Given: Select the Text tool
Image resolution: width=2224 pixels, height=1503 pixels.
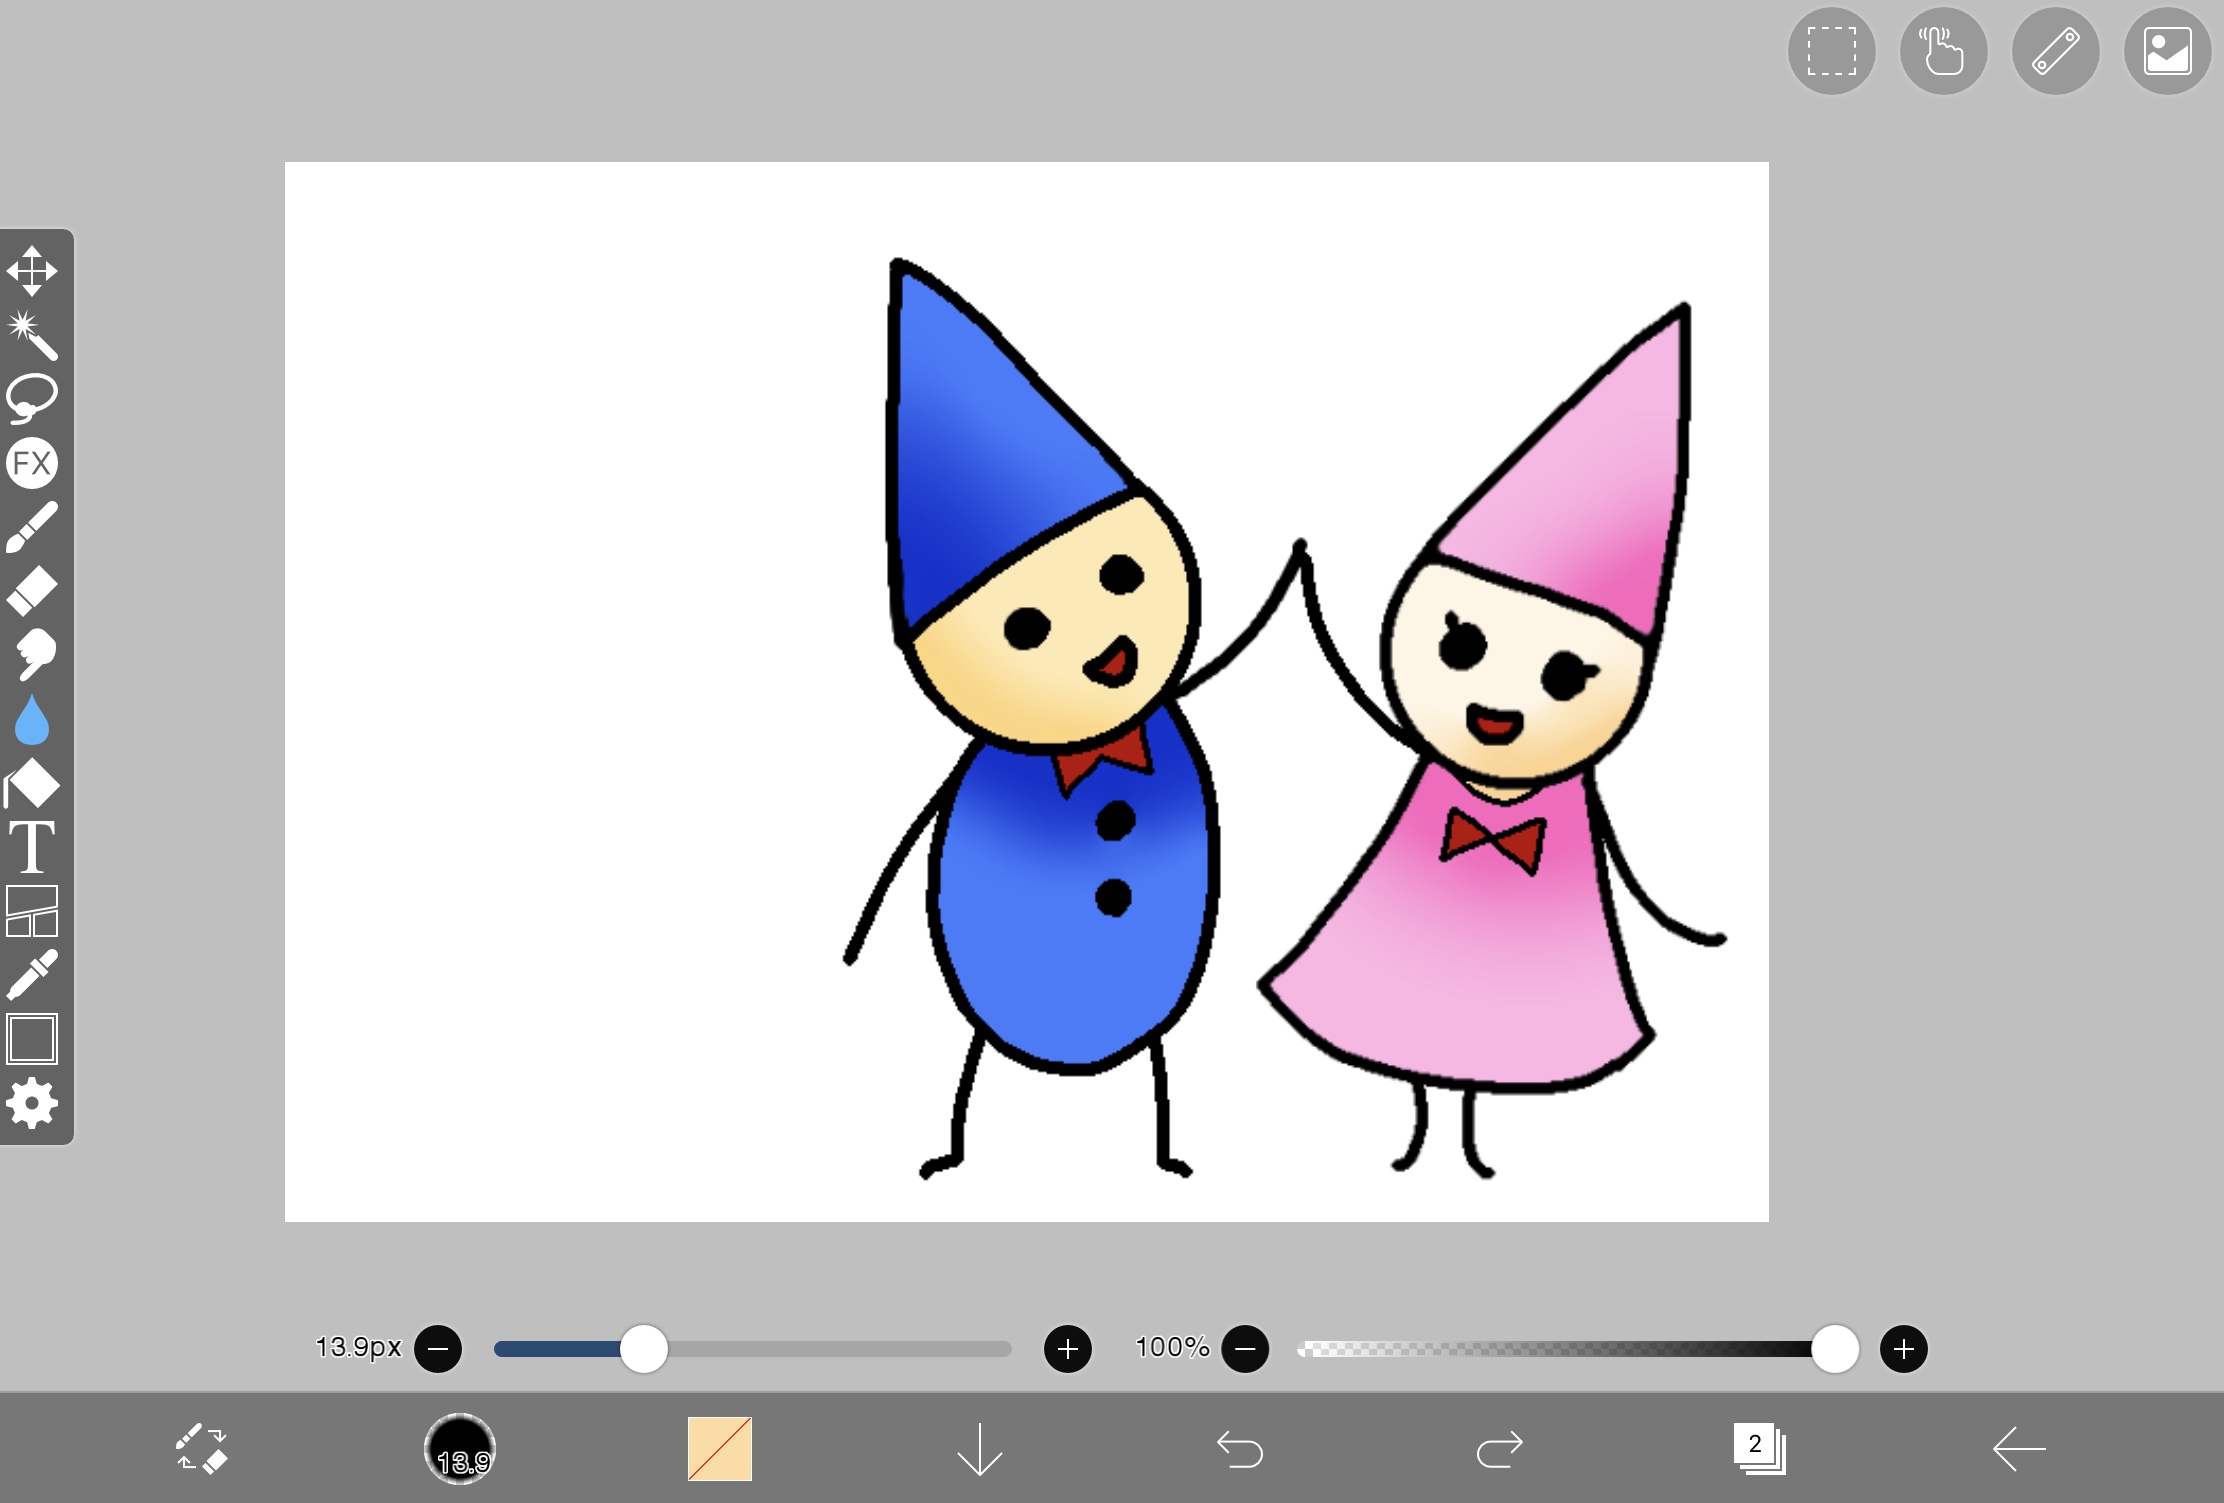Looking at the screenshot, I should point(32,847).
